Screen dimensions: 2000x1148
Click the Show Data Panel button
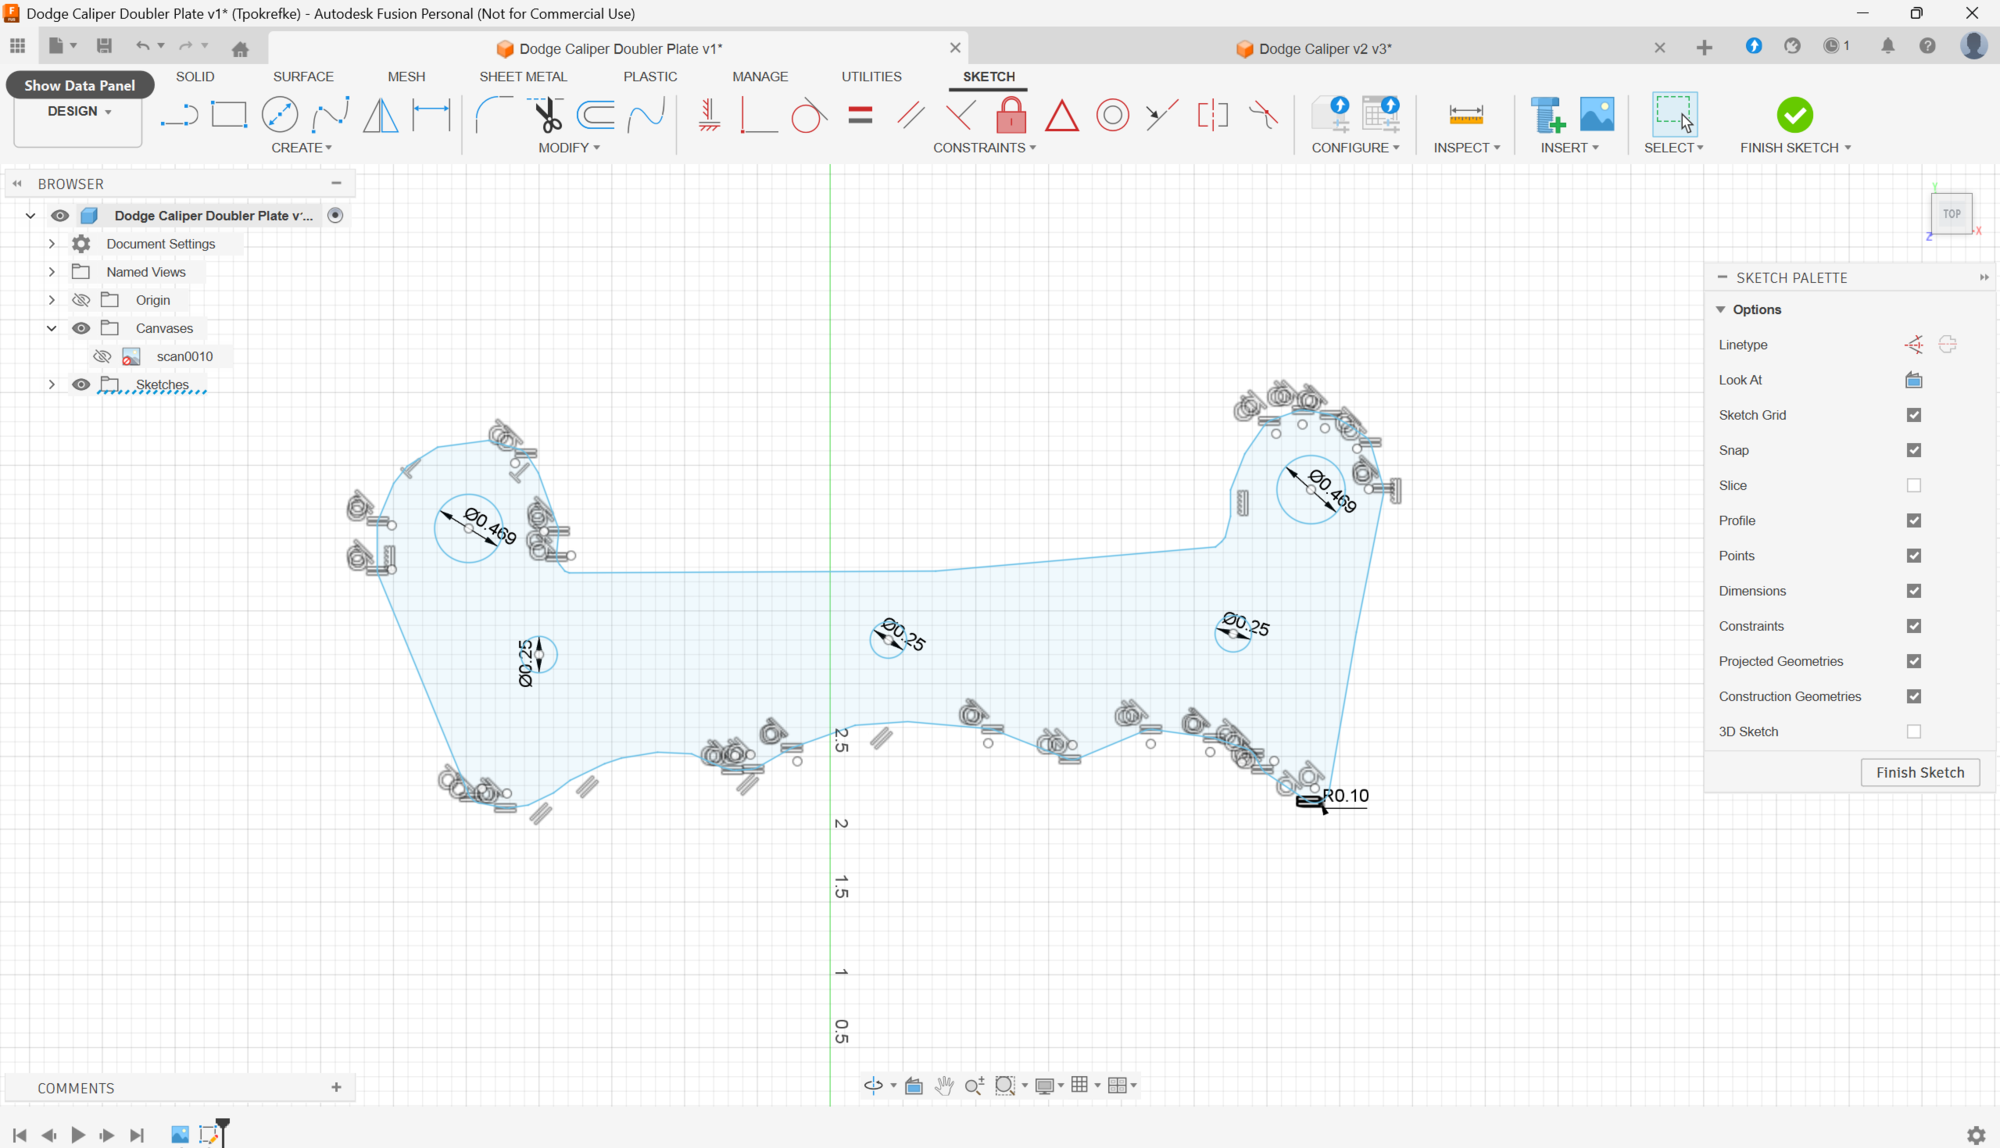tap(79, 85)
